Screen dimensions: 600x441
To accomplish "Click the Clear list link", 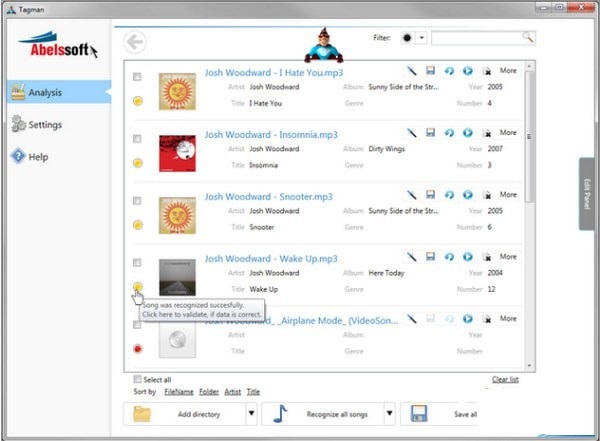I will (x=505, y=379).
